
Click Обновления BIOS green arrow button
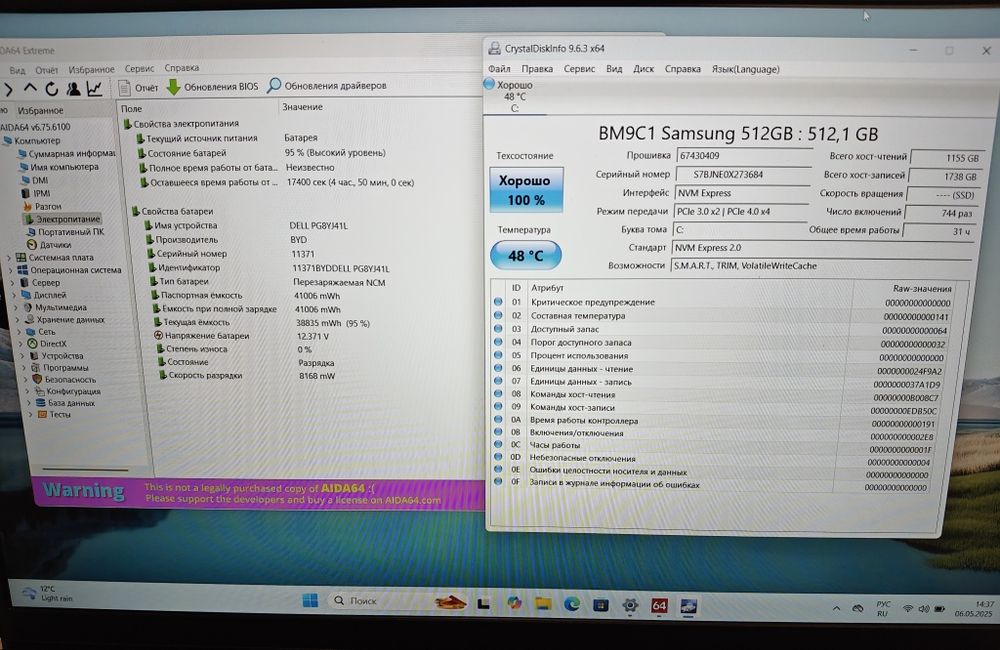(x=212, y=87)
